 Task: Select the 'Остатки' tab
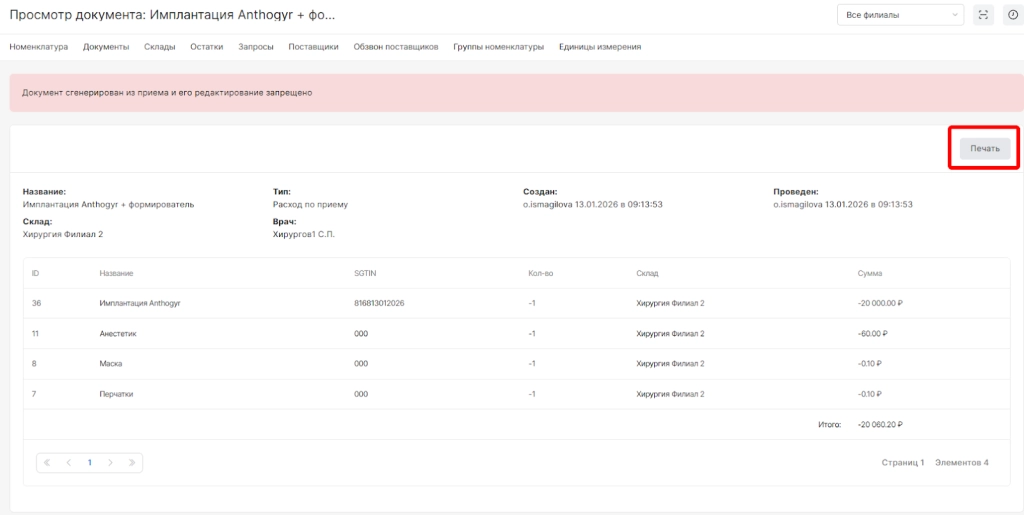[x=206, y=47]
